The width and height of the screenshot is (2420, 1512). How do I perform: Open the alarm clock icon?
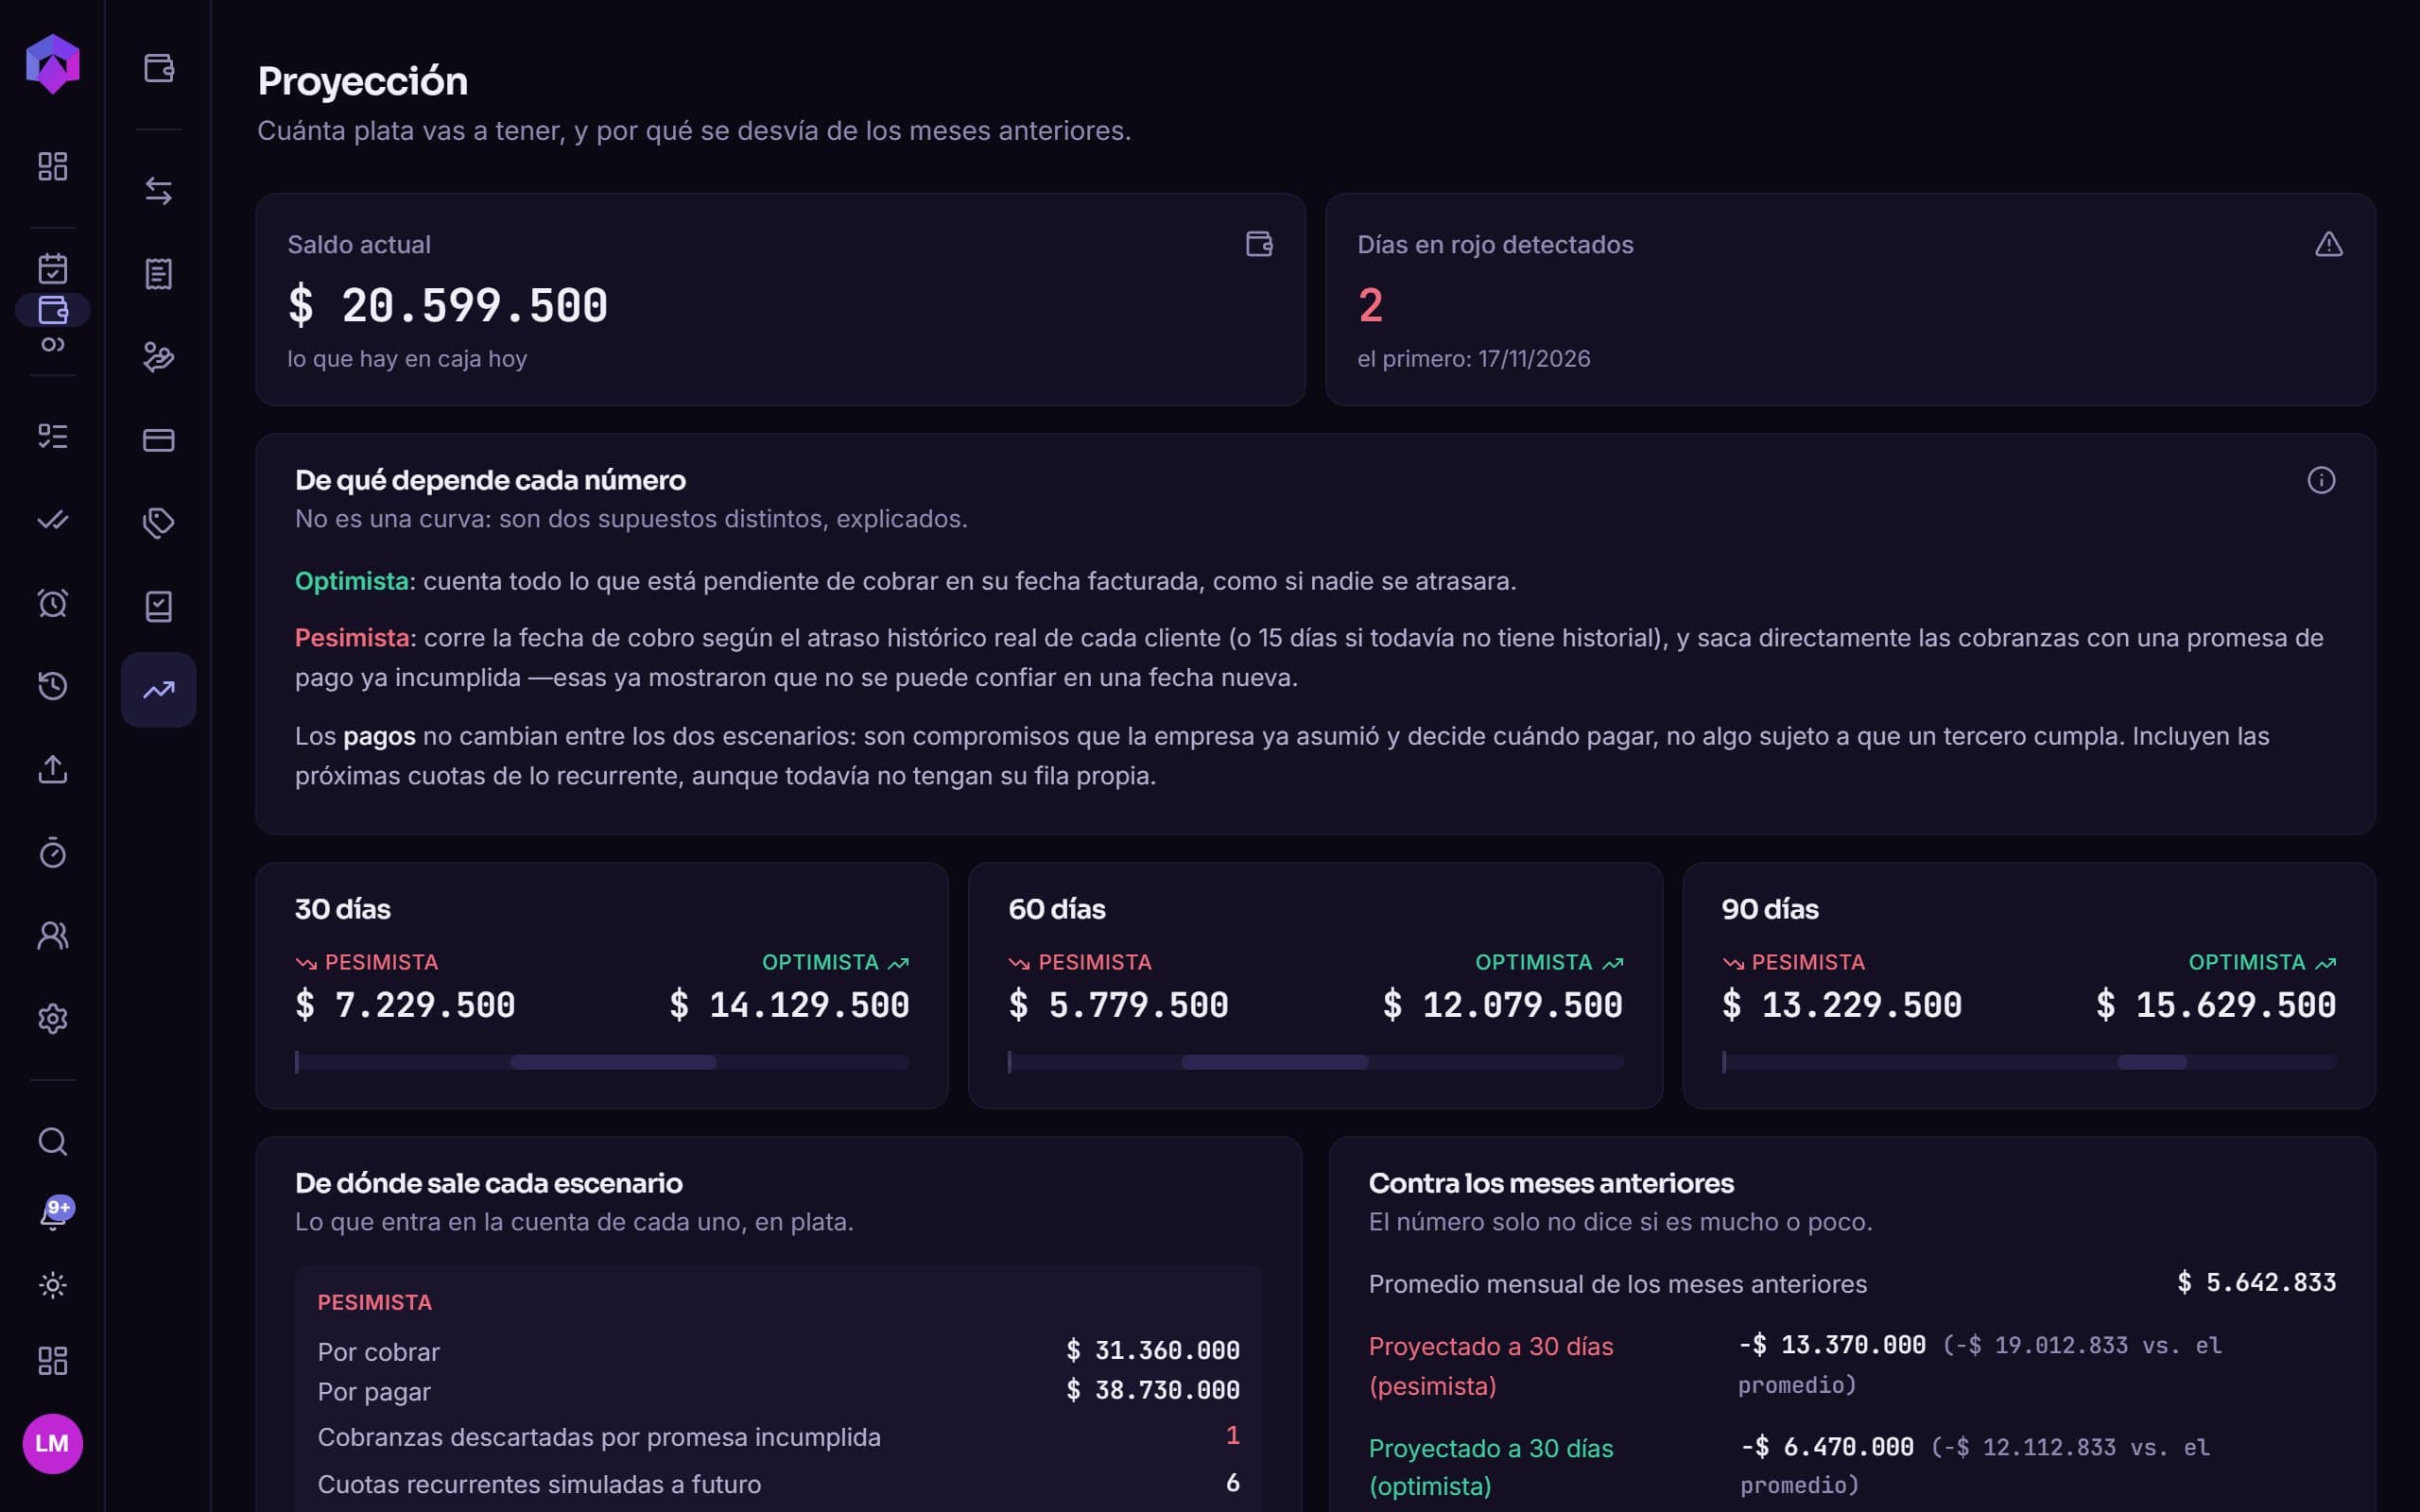52,603
